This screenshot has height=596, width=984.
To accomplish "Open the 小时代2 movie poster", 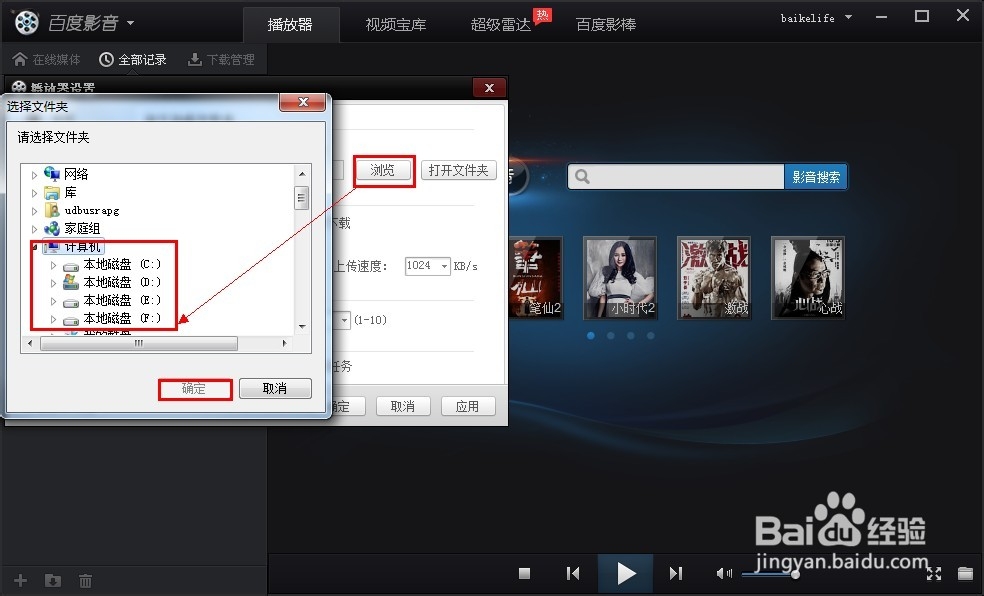I will [x=620, y=278].
